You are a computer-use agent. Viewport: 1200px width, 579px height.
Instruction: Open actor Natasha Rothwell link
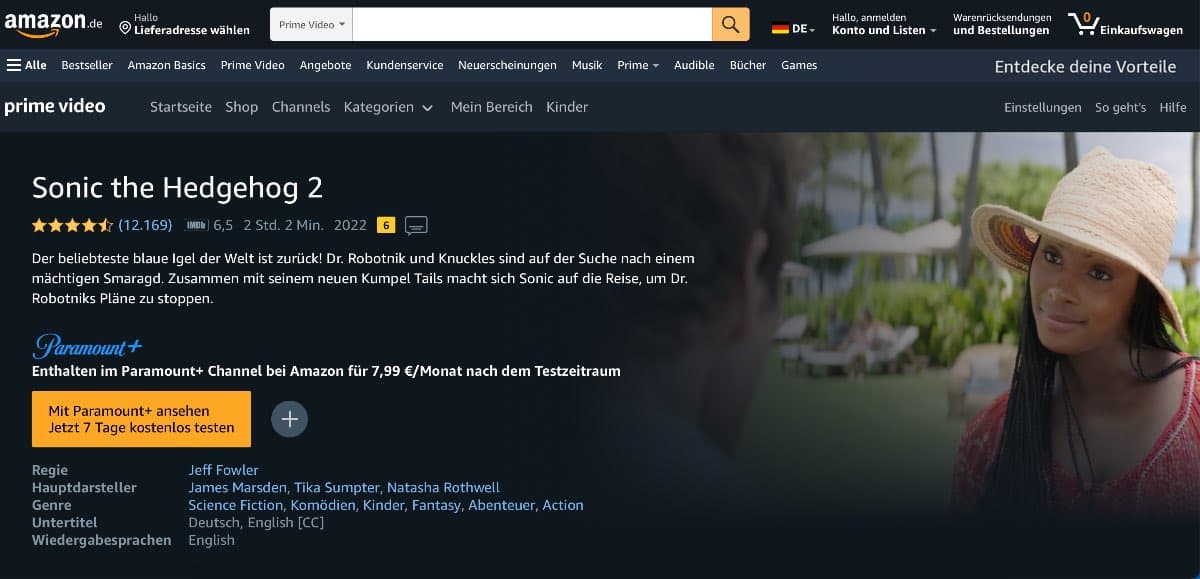[443, 488]
